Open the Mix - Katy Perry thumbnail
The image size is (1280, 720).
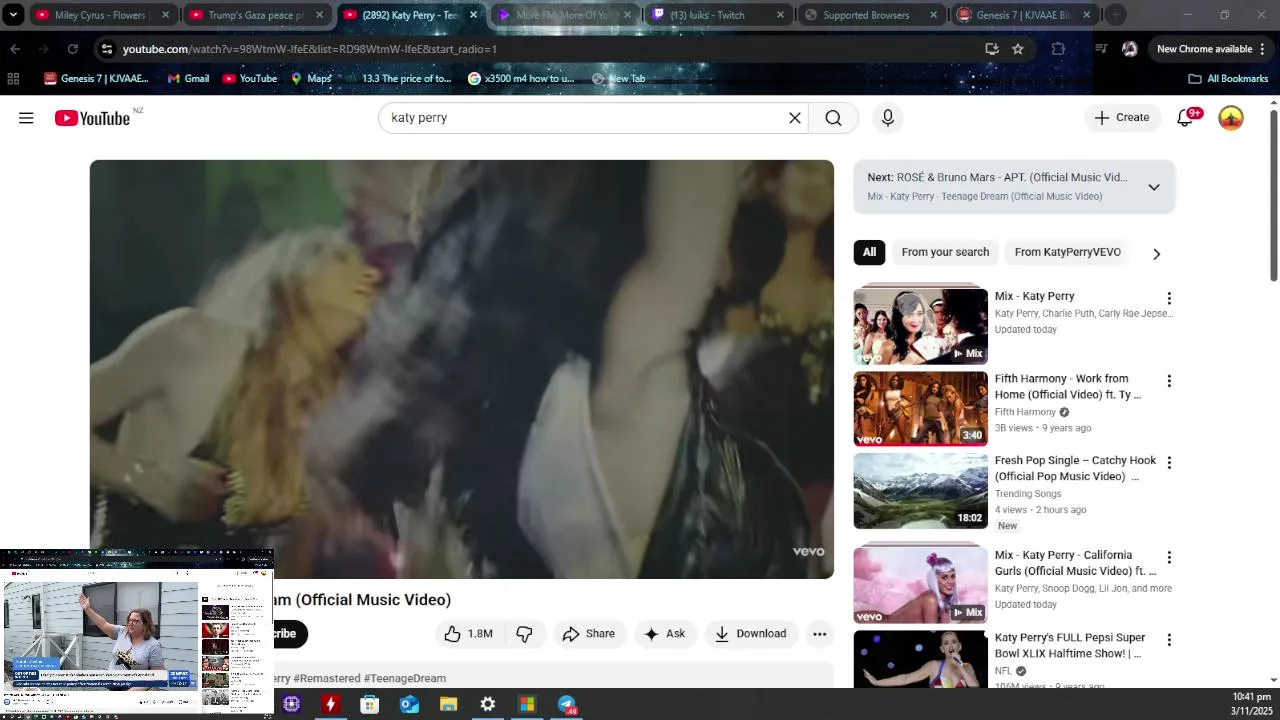[920, 326]
